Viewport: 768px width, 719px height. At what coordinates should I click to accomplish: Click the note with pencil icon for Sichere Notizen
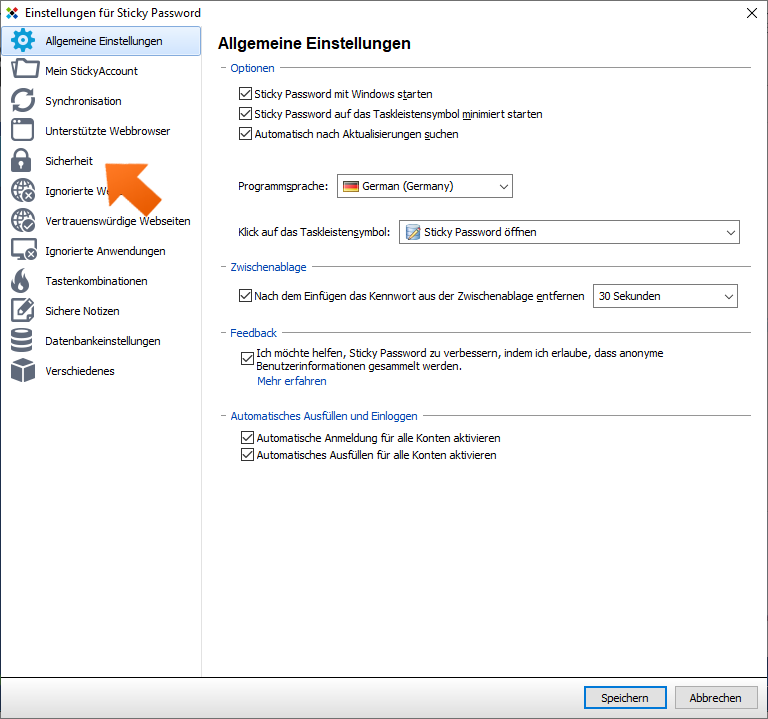23,310
